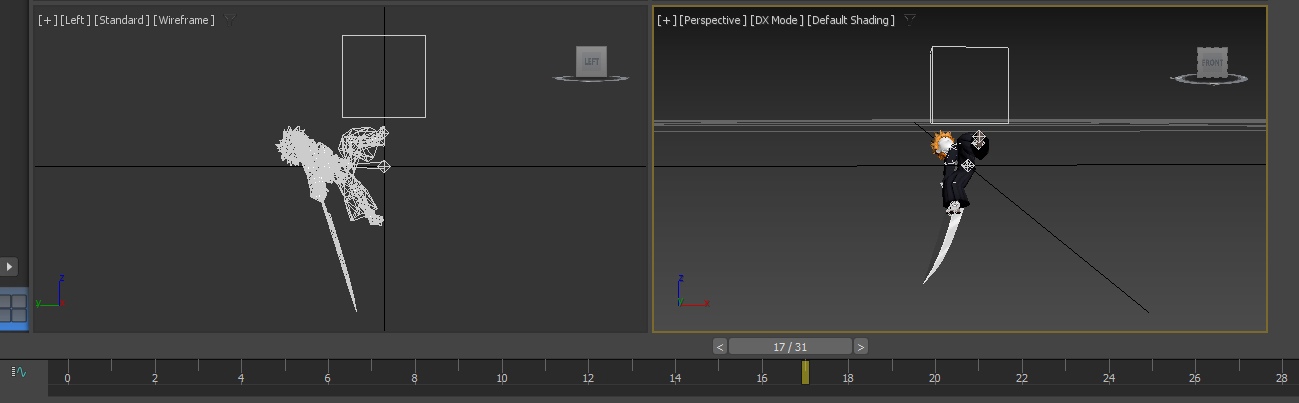Image resolution: width=1299 pixels, height=403 pixels.
Task: Click frame 24 on the track bar
Action: coord(1108,377)
